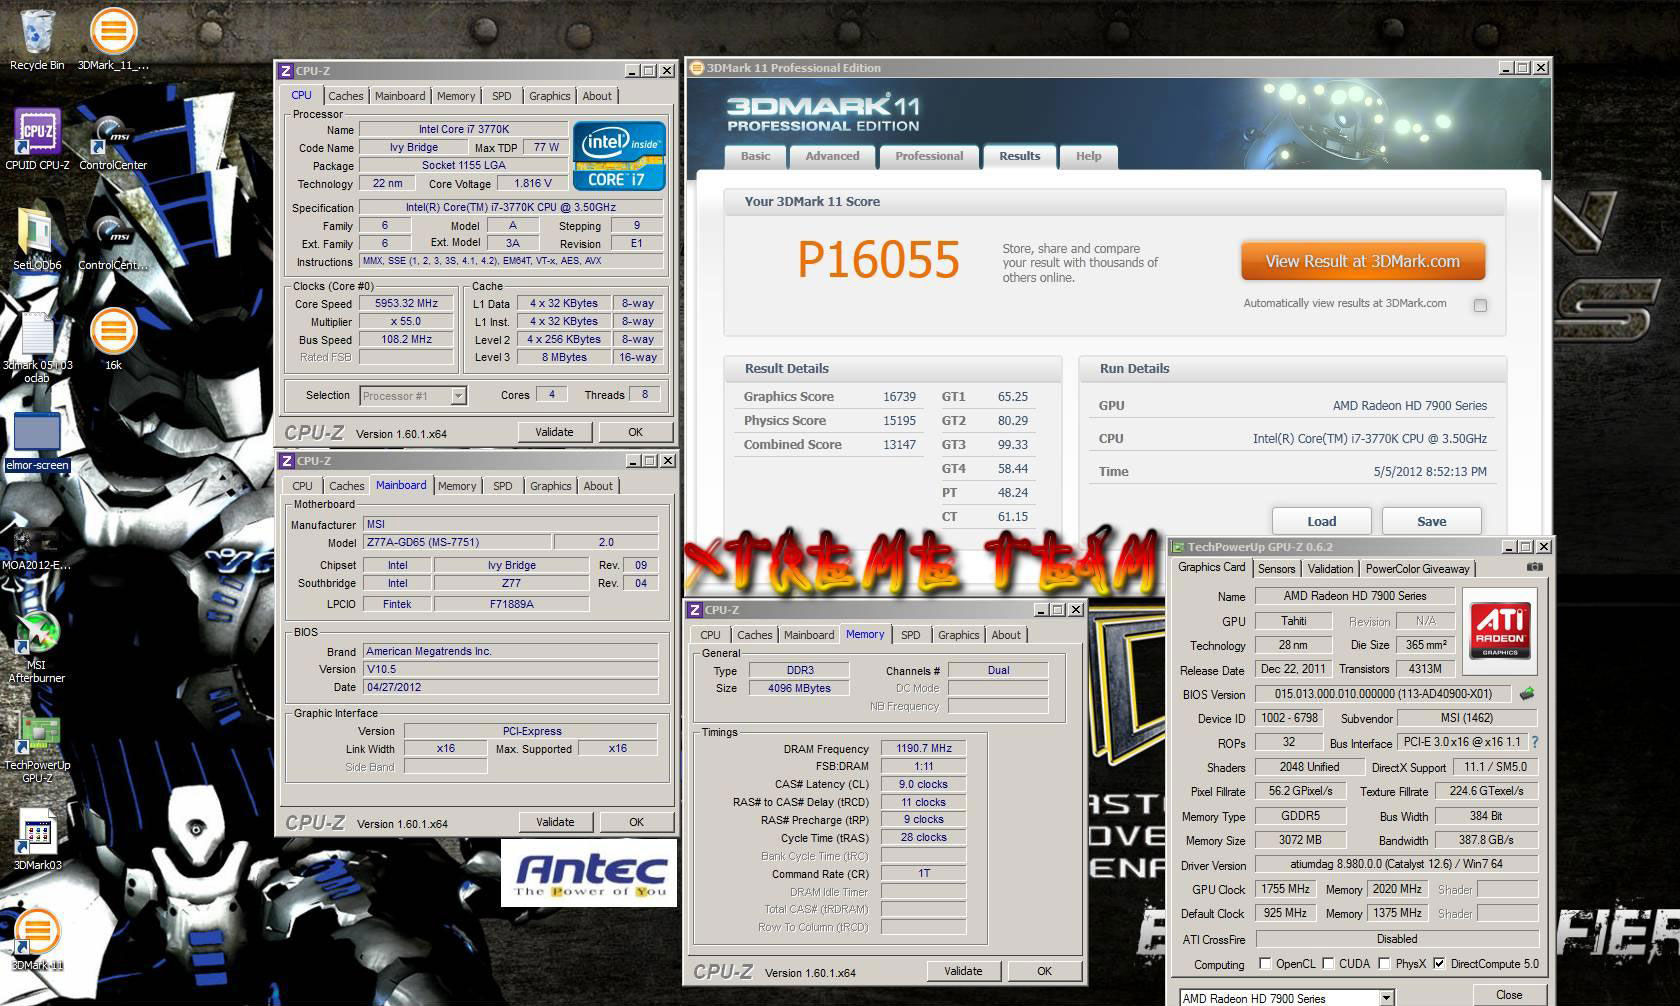Click the Close button in GPU-Z
Viewport: 1680px width, 1006px height.
(x=1508, y=995)
